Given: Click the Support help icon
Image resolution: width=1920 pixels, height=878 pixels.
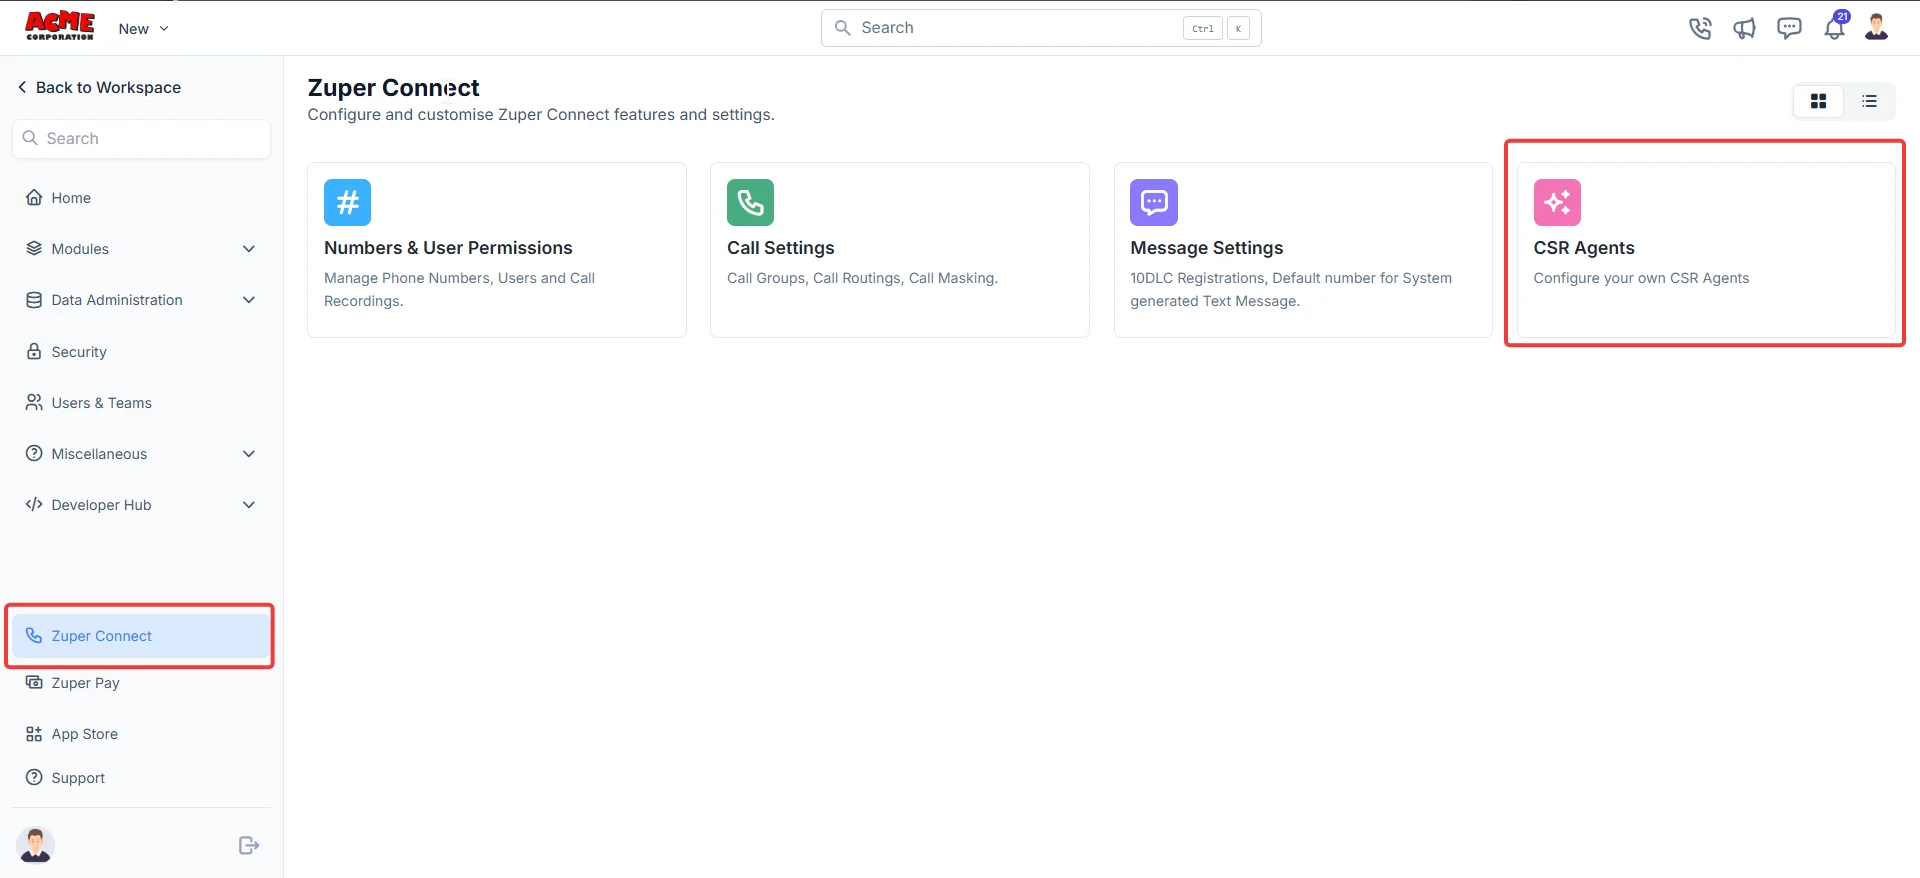Looking at the screenshot, I should [34, 777].
